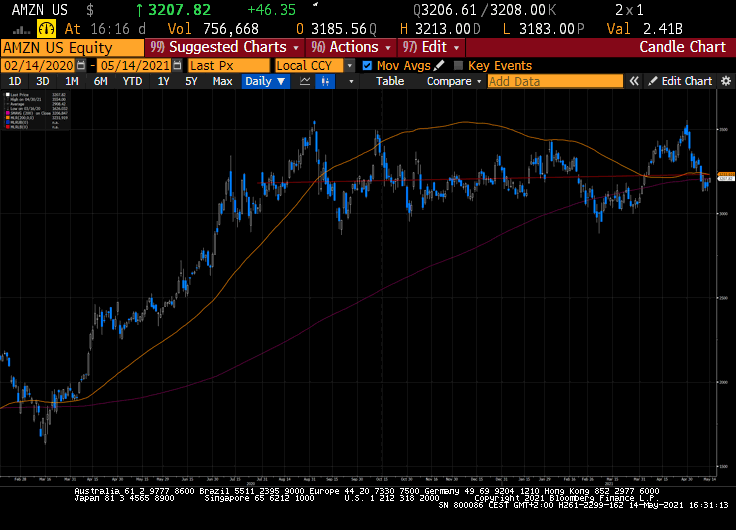Collapse panel with double chevron icon
The width and height of the screenshot is (736, 530).
(634, 81)
